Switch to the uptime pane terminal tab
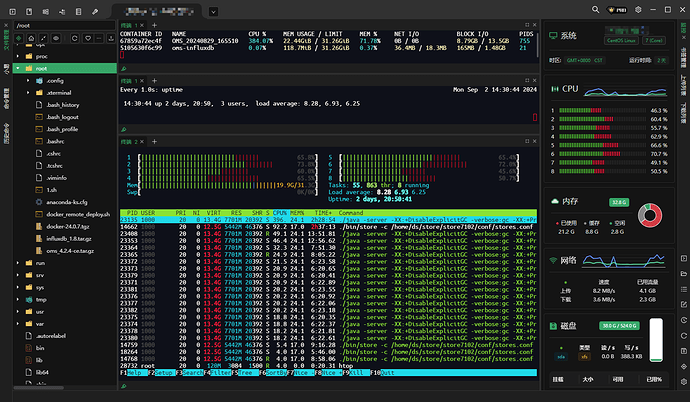Image resolution: width=690 pixels, height=402 pixels. 129,81
